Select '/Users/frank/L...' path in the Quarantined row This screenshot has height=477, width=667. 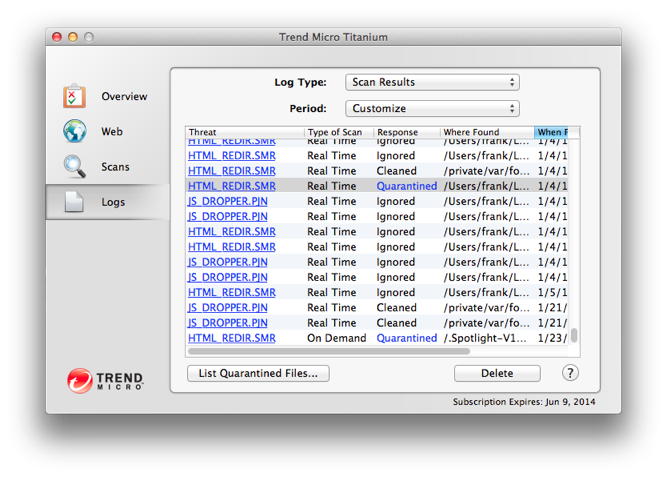tap(487, 186)
